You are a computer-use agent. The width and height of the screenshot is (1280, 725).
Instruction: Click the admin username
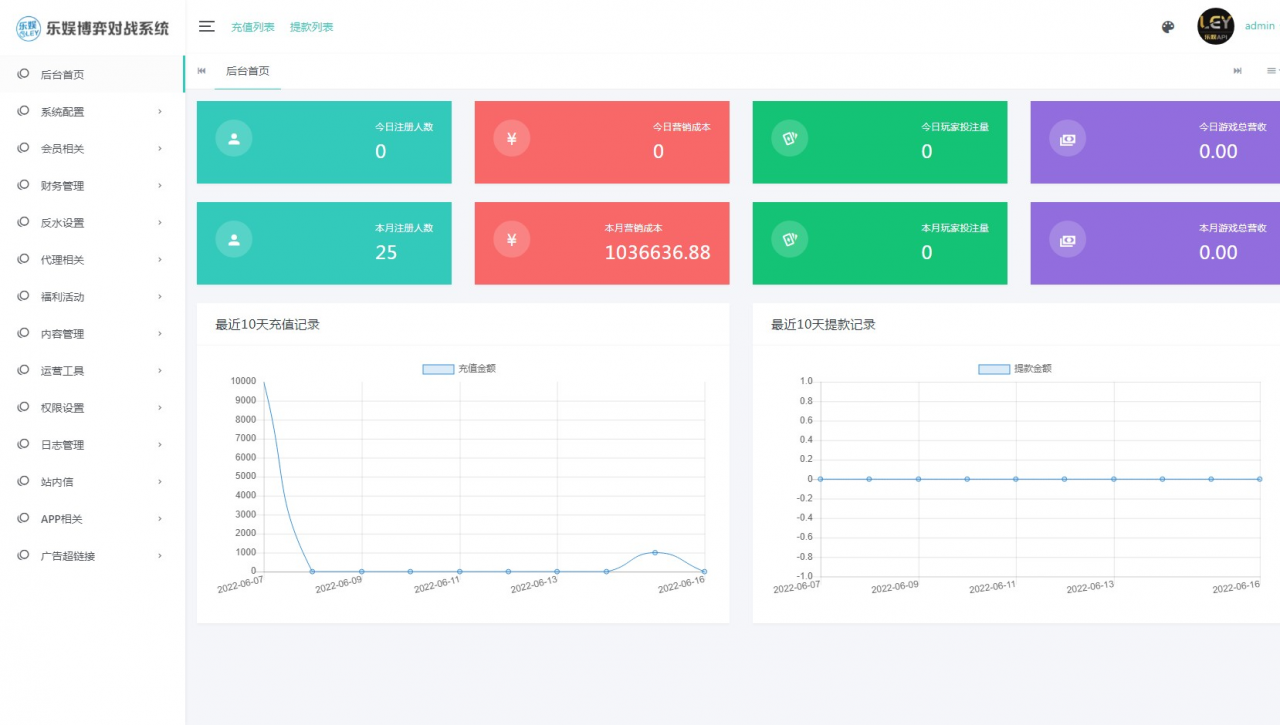(x=1259, y=26)
